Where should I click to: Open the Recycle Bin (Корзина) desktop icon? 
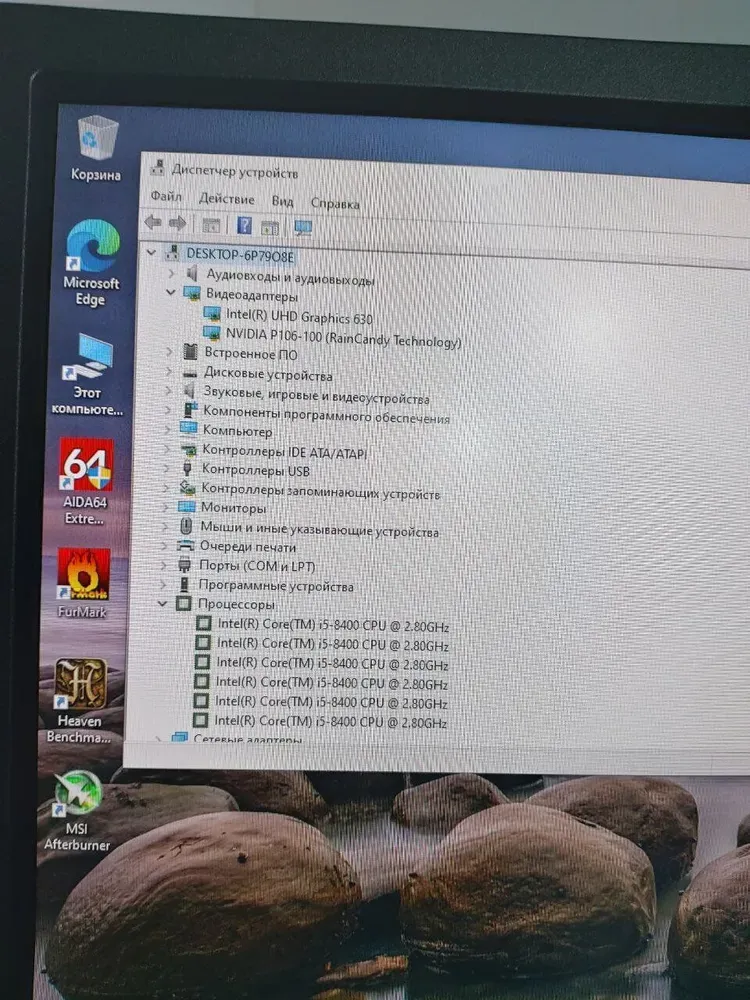click(x=96, y=146)
